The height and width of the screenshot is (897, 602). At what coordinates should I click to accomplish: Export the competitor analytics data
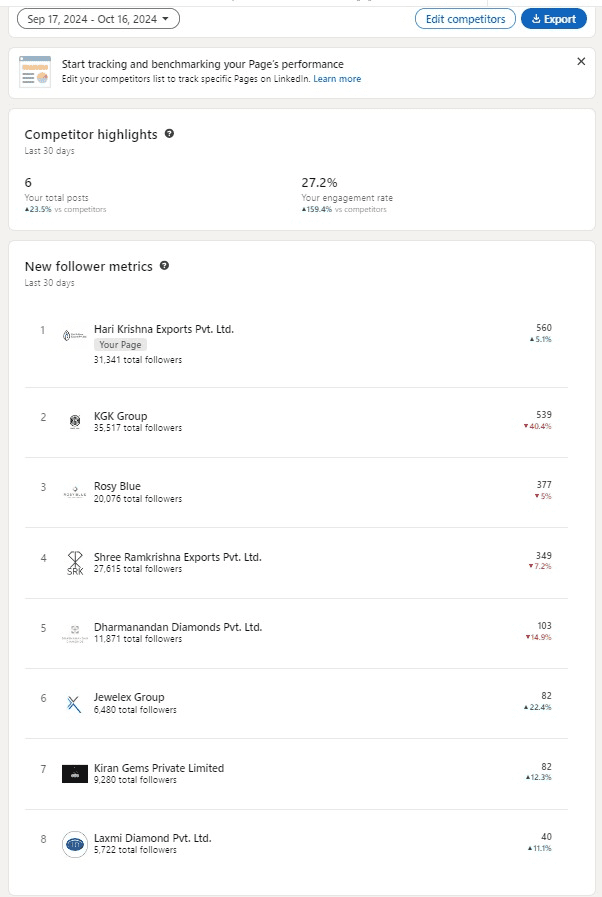(553, 19)
